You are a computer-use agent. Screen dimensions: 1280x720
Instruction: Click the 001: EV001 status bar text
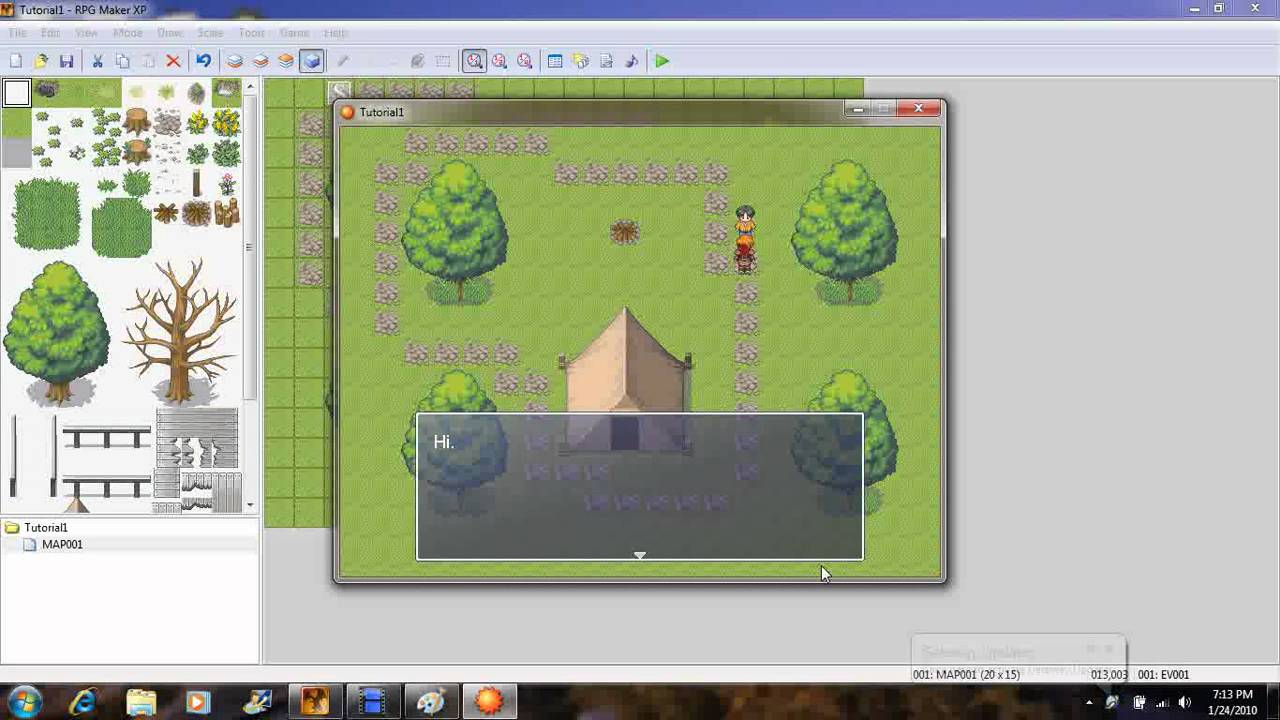tap(1164, 675)
